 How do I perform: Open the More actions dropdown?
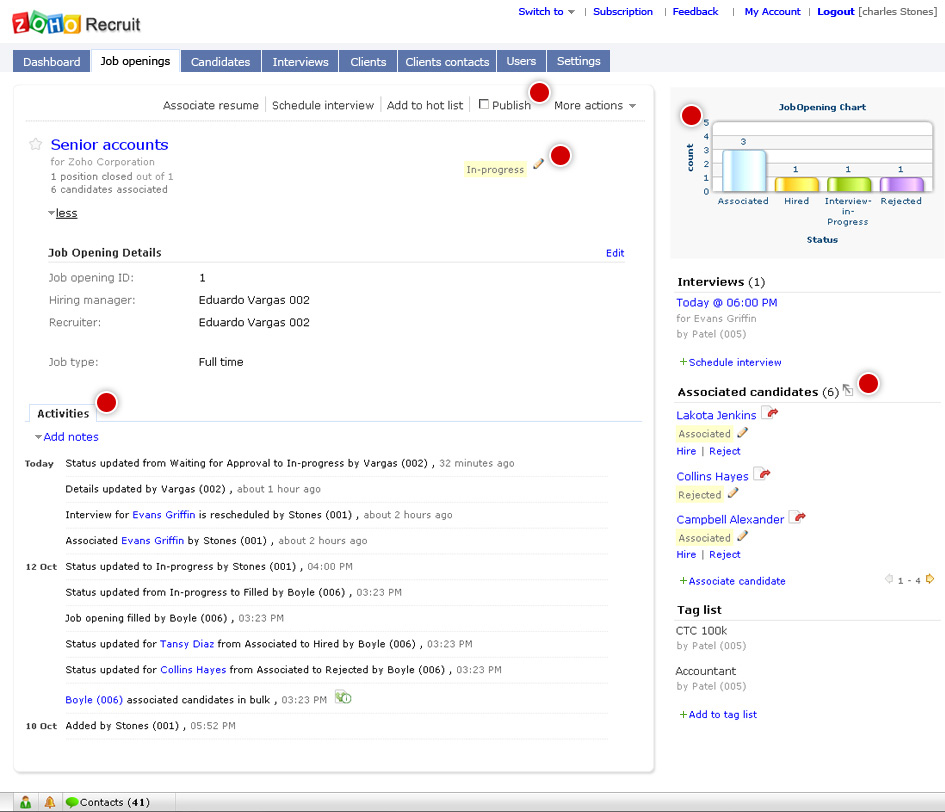[x=595, y=105]
